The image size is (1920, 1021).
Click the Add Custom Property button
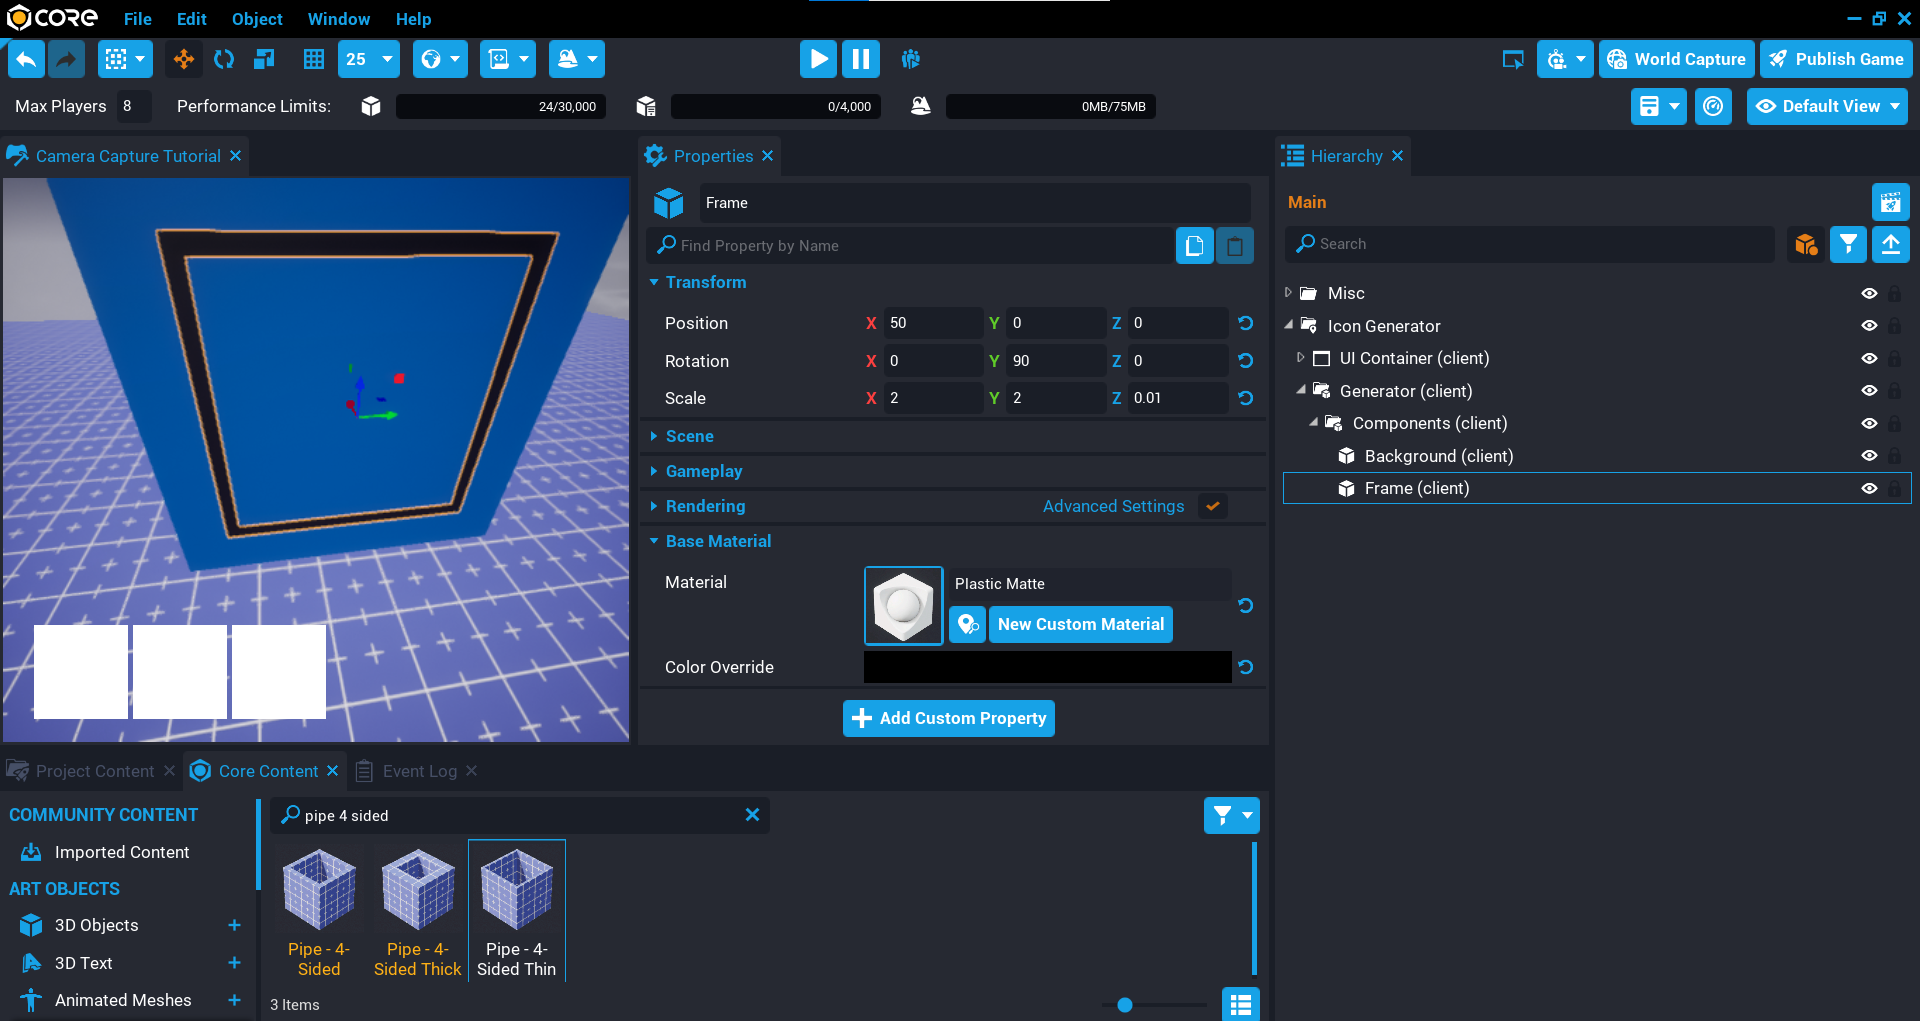[948, 718]
